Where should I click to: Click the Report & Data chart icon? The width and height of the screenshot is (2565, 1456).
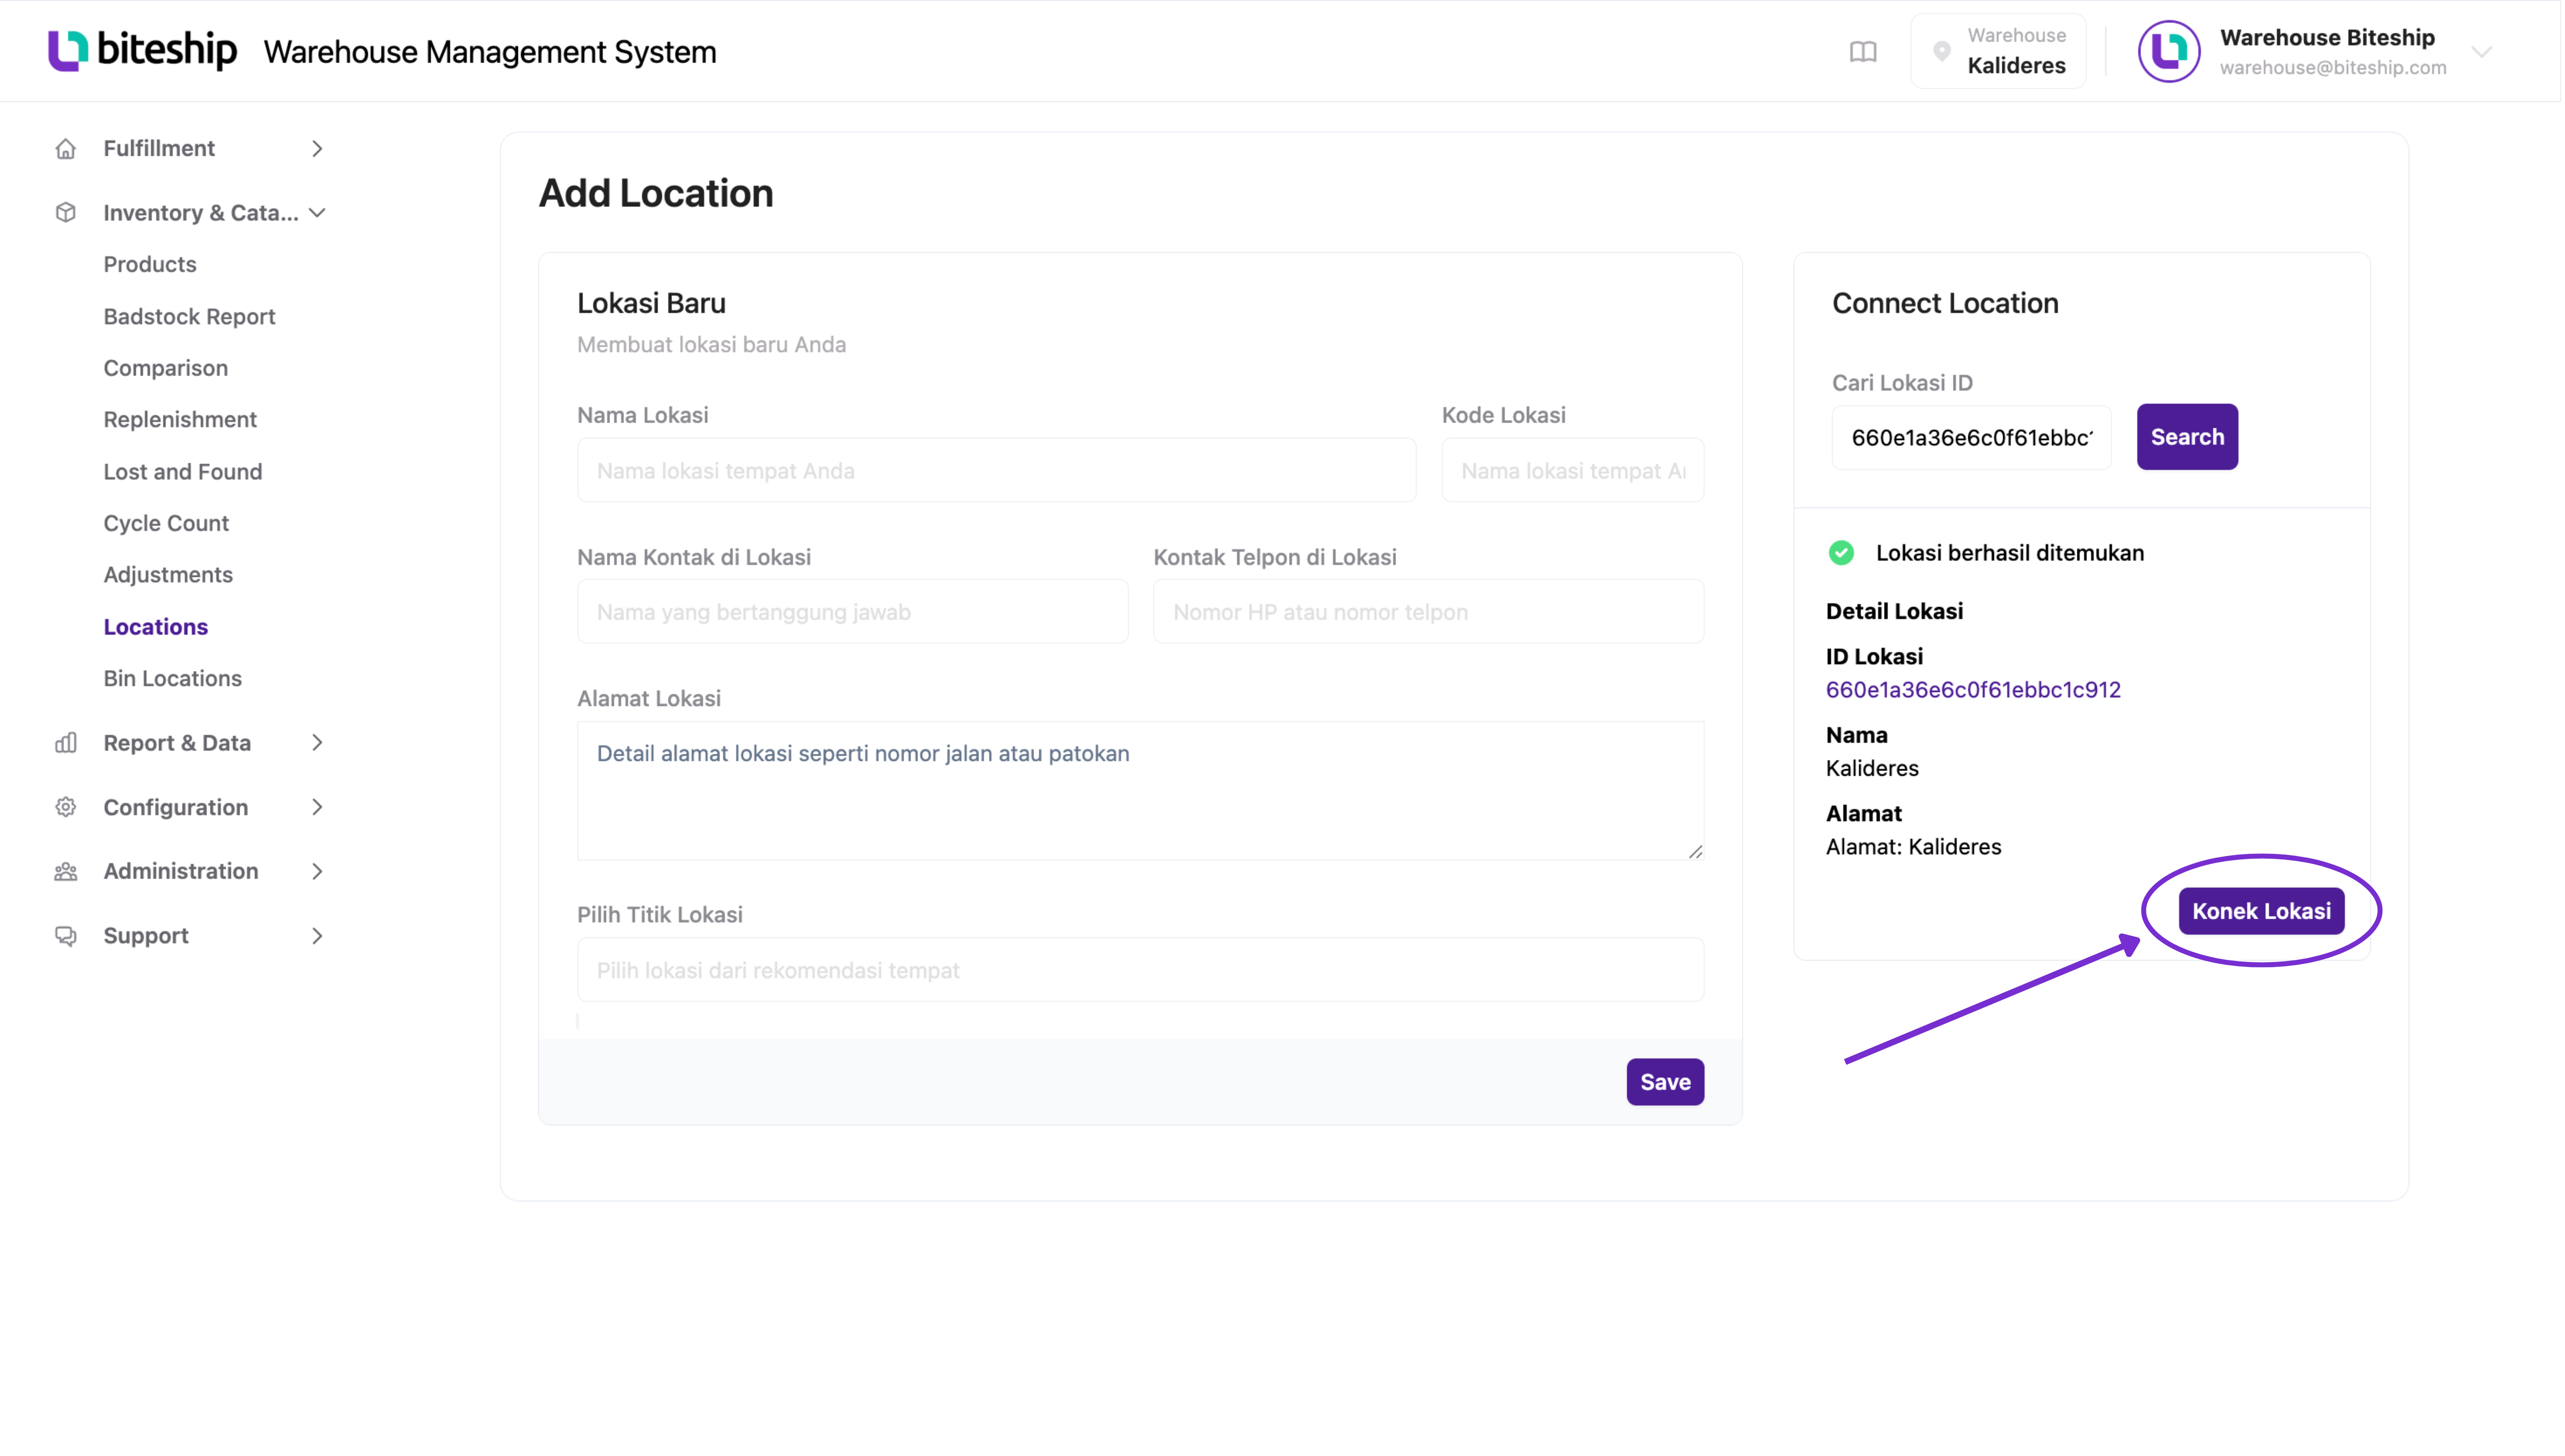click(66, 743)
